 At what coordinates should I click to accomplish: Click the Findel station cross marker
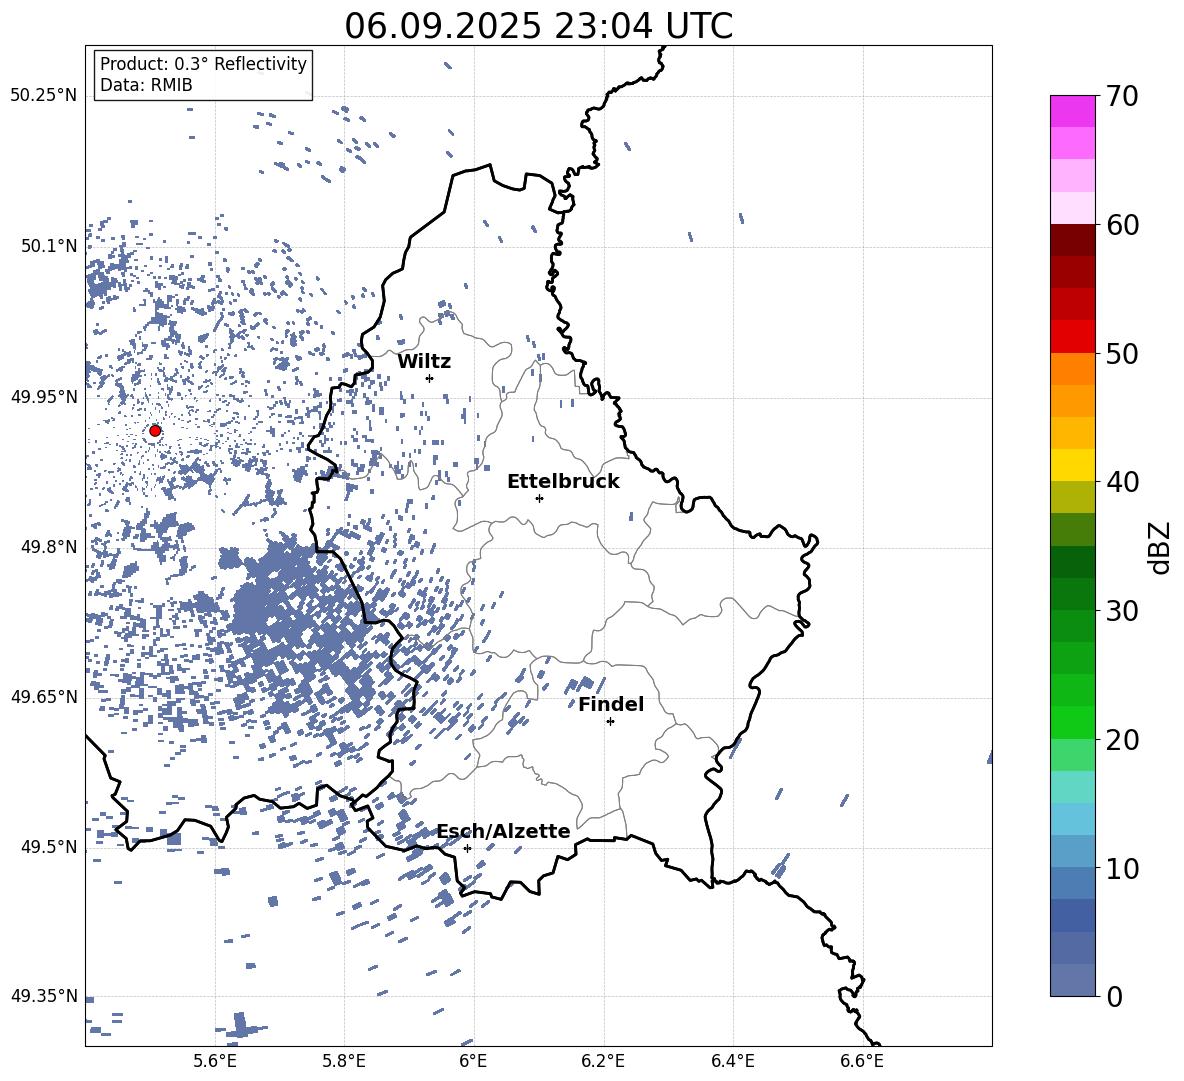click(610, 721)
